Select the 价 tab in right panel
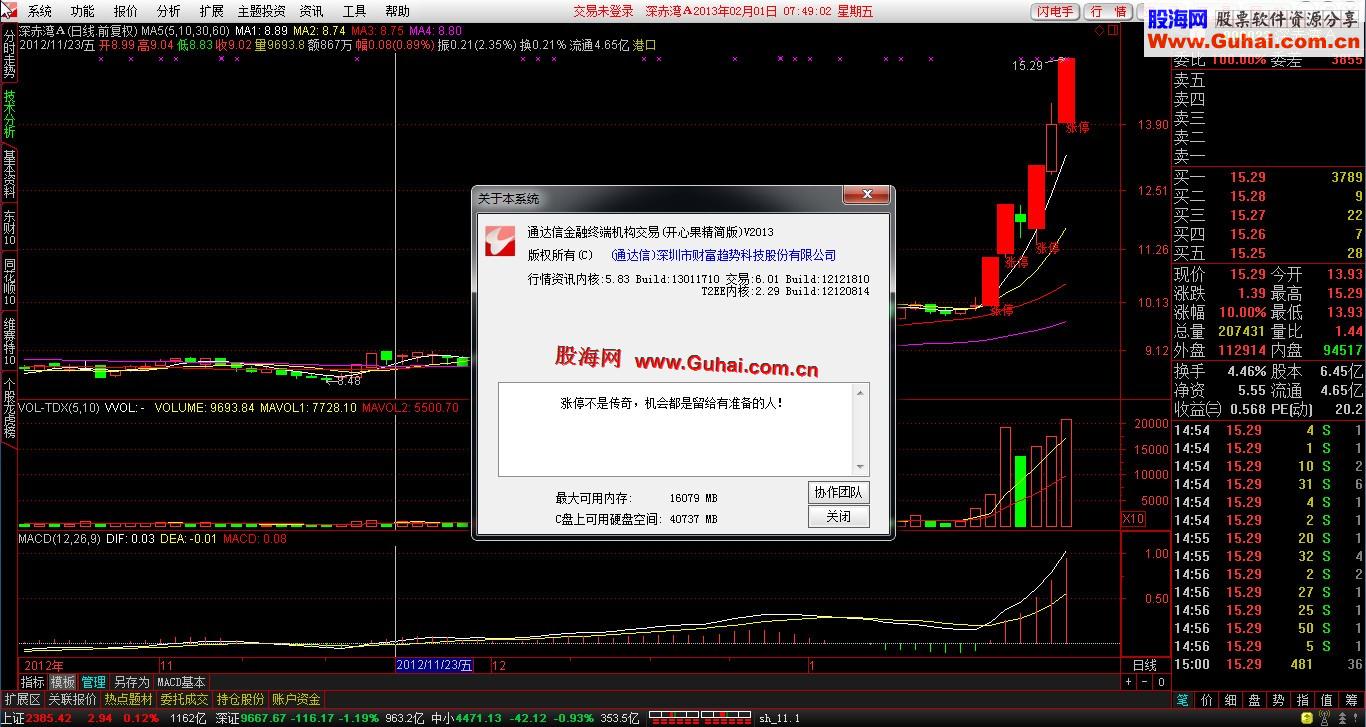Image resolution: width=1366 pixels, height=727 pixels. tap(1206, 699)
